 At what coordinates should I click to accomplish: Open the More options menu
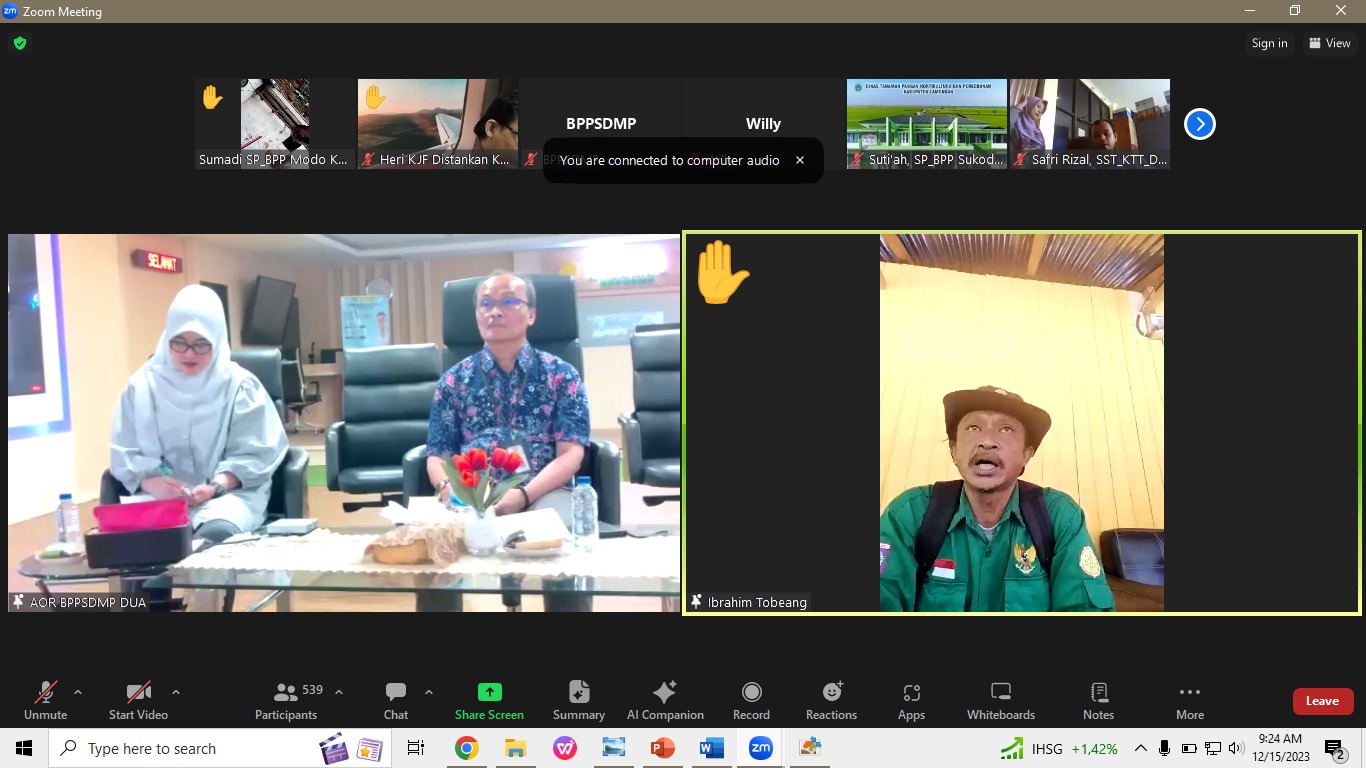[1189, 700]
